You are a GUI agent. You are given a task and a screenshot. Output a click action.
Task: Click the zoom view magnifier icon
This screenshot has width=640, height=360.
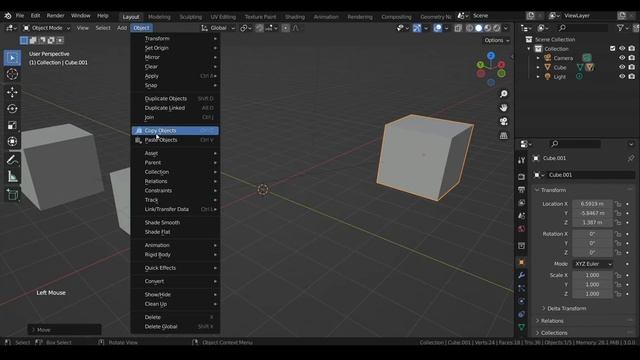[x=504, y=94]
